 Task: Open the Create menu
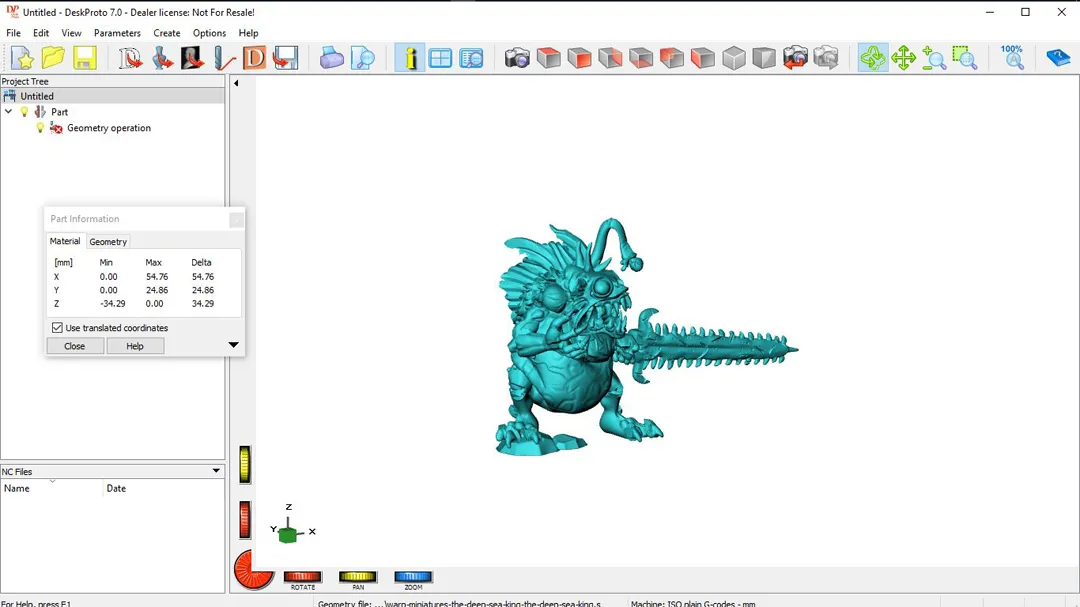[x=167, y=33]
